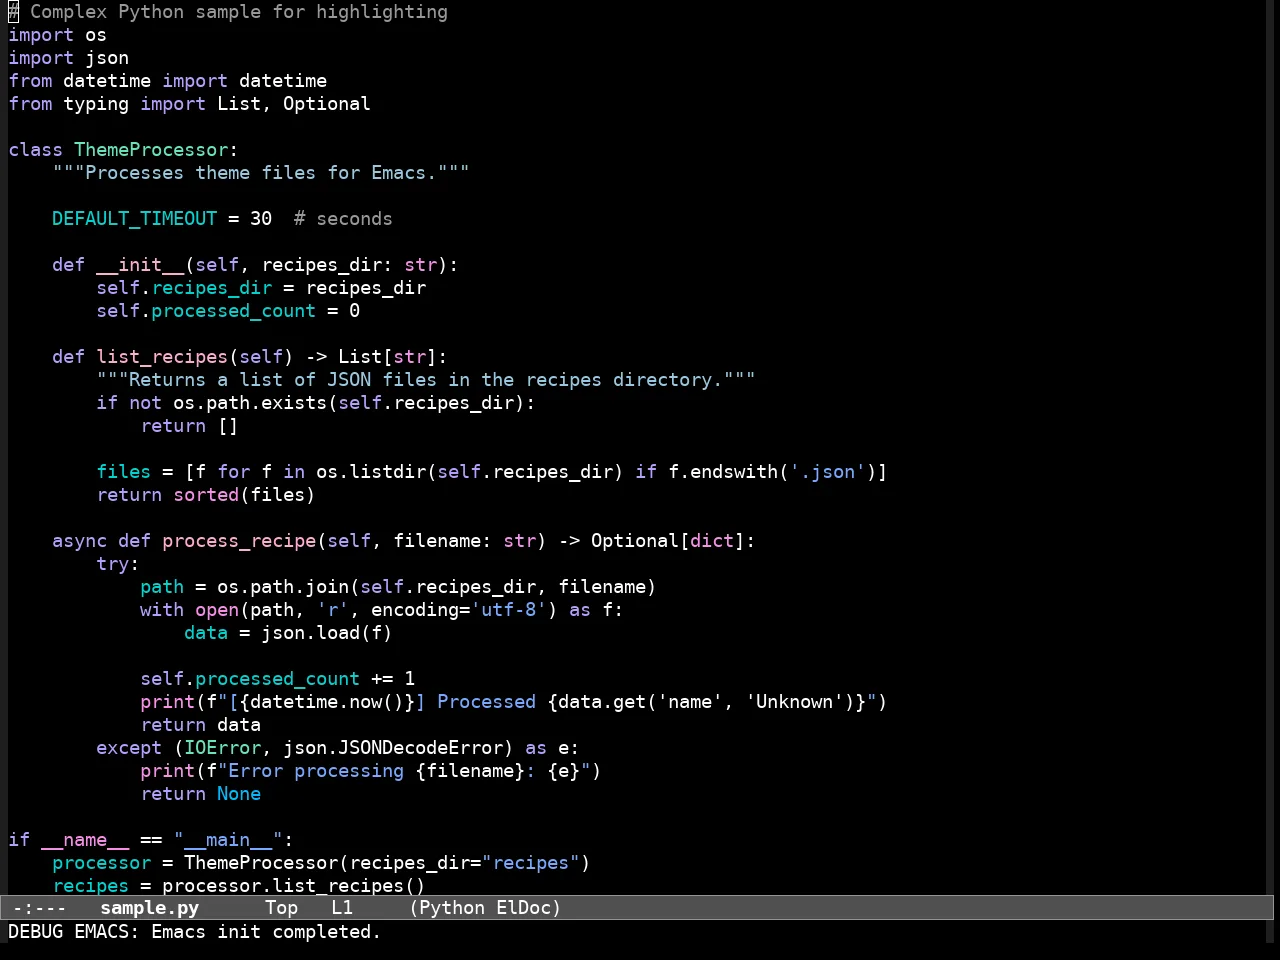This screenshot has width=1280, height=960.
Task: Click 'from datetime import datetime' line
Action: pos(167,81)
